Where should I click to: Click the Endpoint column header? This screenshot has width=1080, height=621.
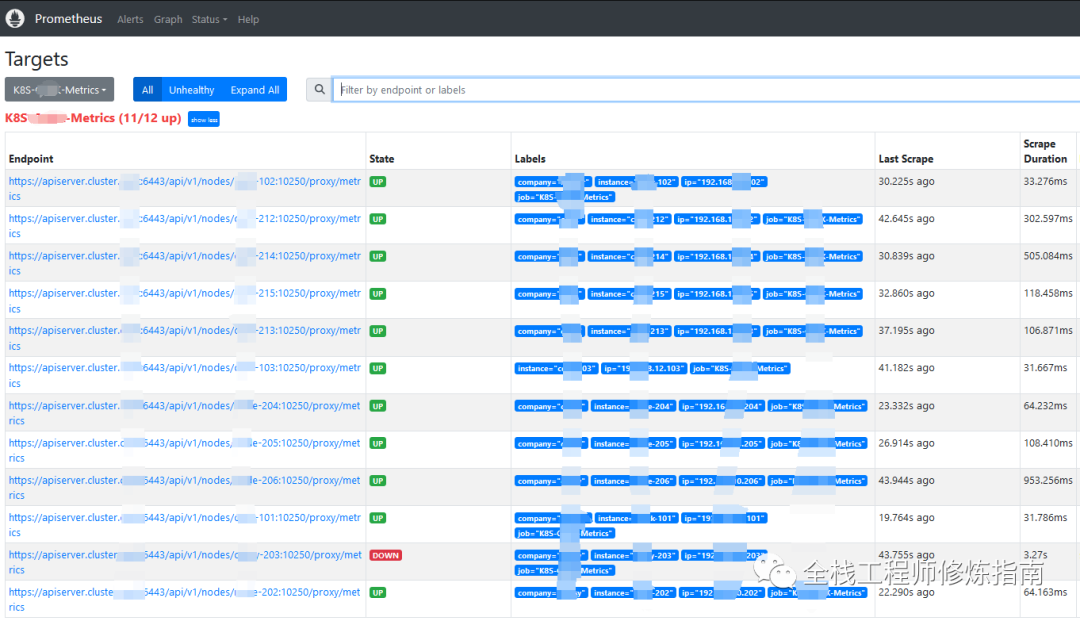(31, 159)
